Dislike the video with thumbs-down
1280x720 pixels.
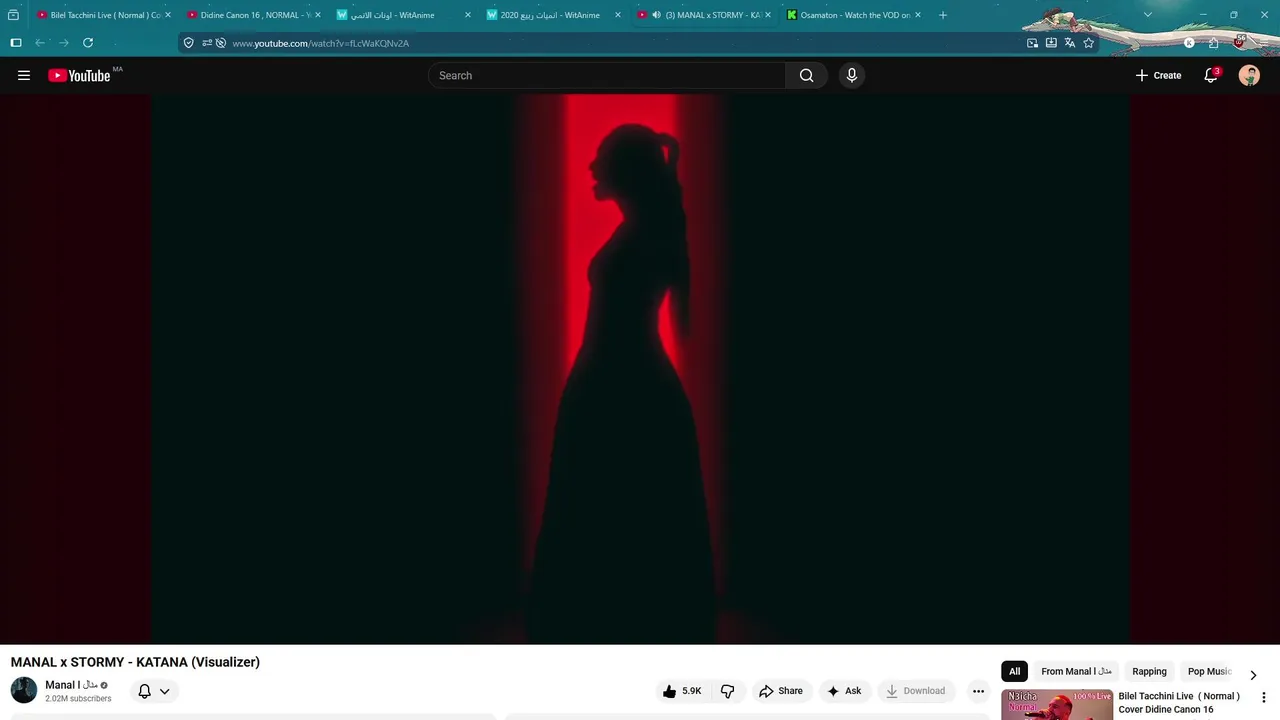point(727,691)
